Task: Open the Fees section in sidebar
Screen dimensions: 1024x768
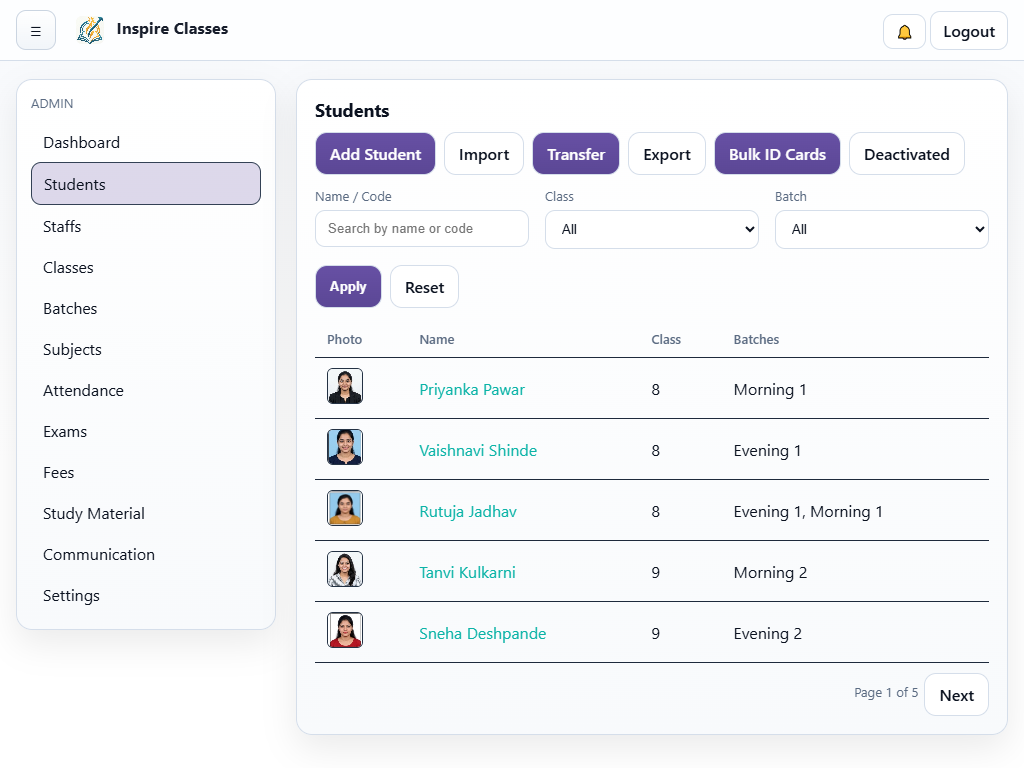Action: tap(58, 472)
